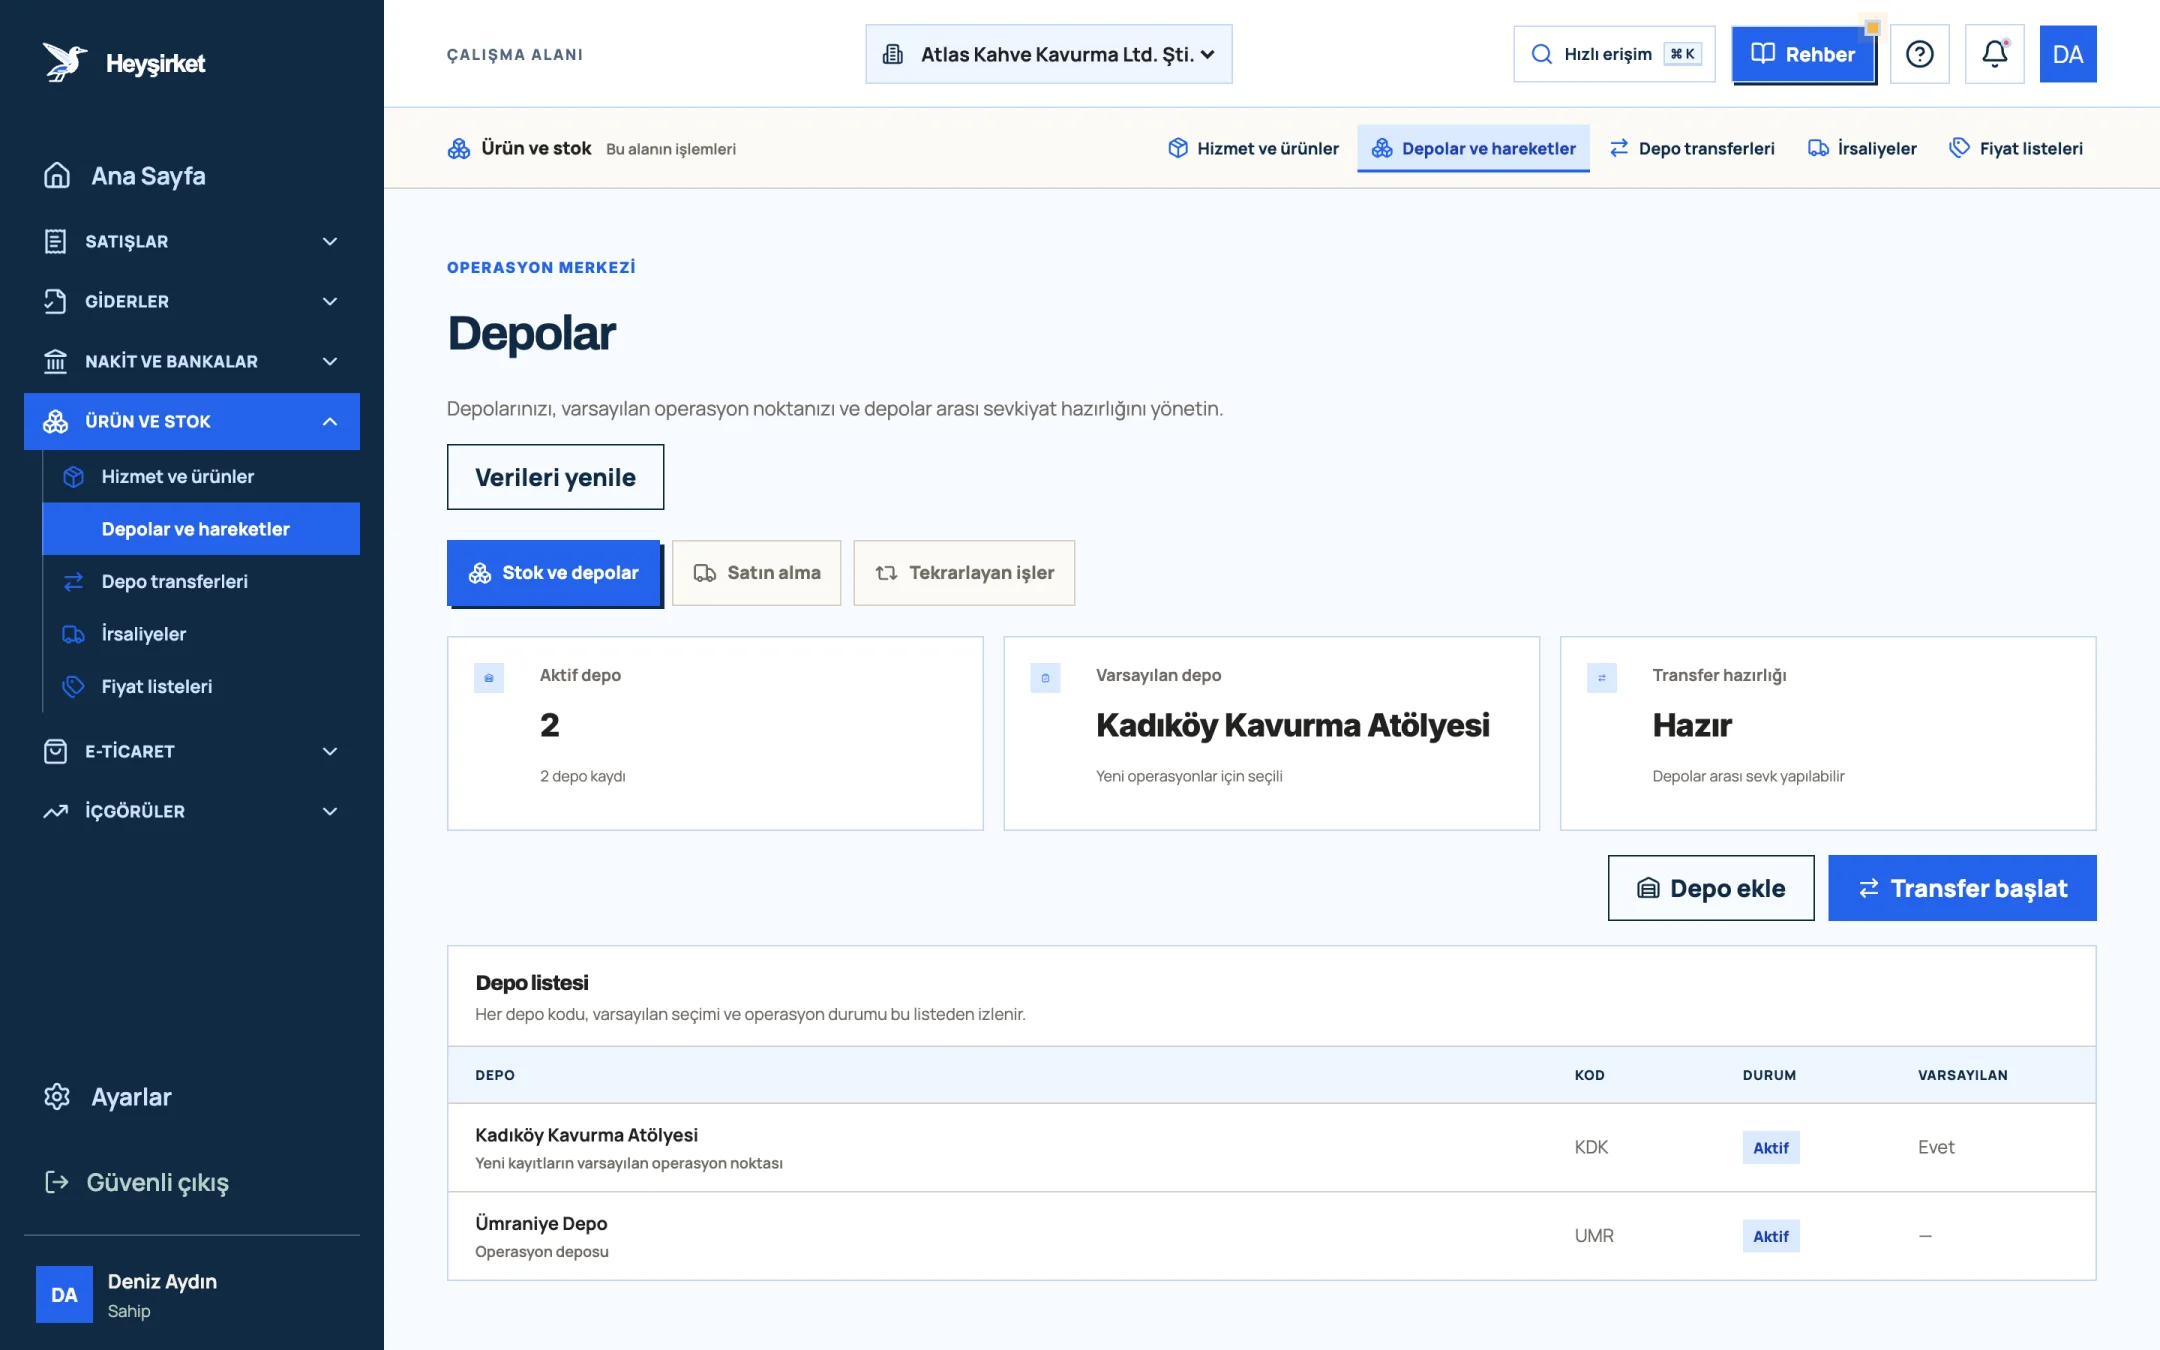The height and width of the screenshot is (1350, 2160).
Task: Switch to the Satın alma tab
Action: pos(757,573)
